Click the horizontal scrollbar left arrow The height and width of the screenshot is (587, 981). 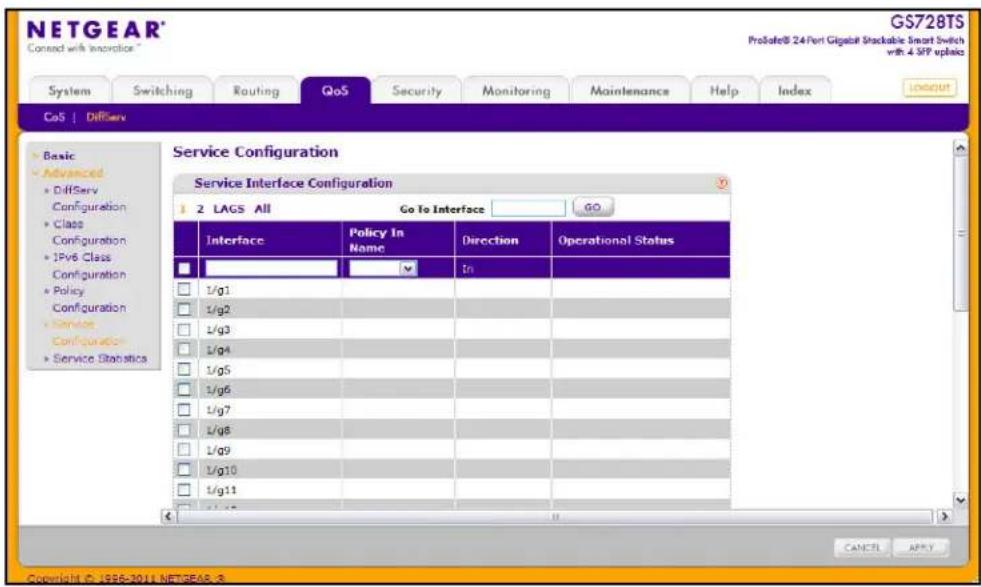(168, 516)
